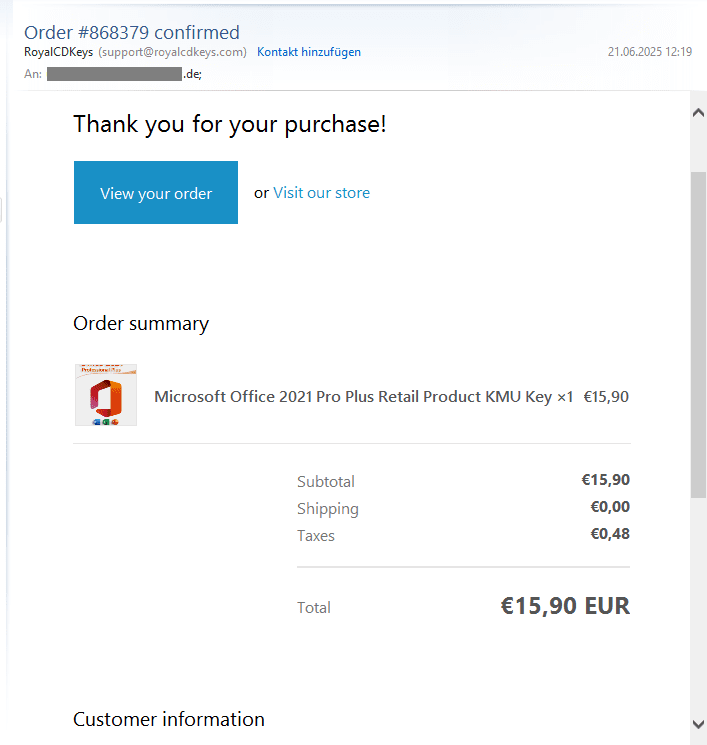Click the Shipping amount €0,00
This screenshot has height=745, width=707.
coord(610,507)
